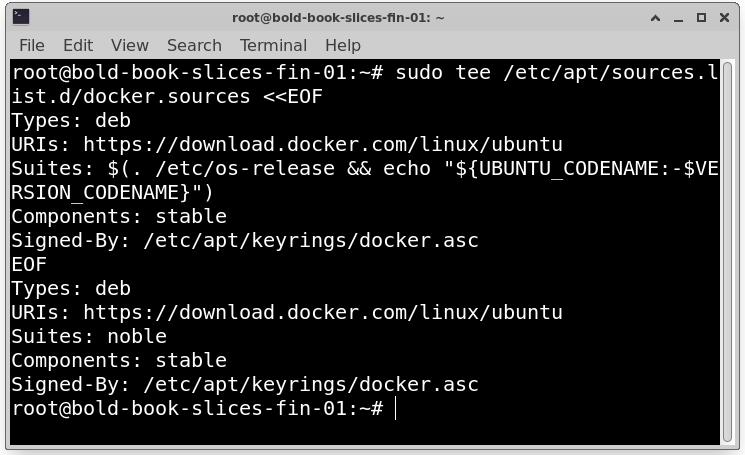This screenshot has width=745, height=455.
Task: Open the File menu
Action: [32, 45]
